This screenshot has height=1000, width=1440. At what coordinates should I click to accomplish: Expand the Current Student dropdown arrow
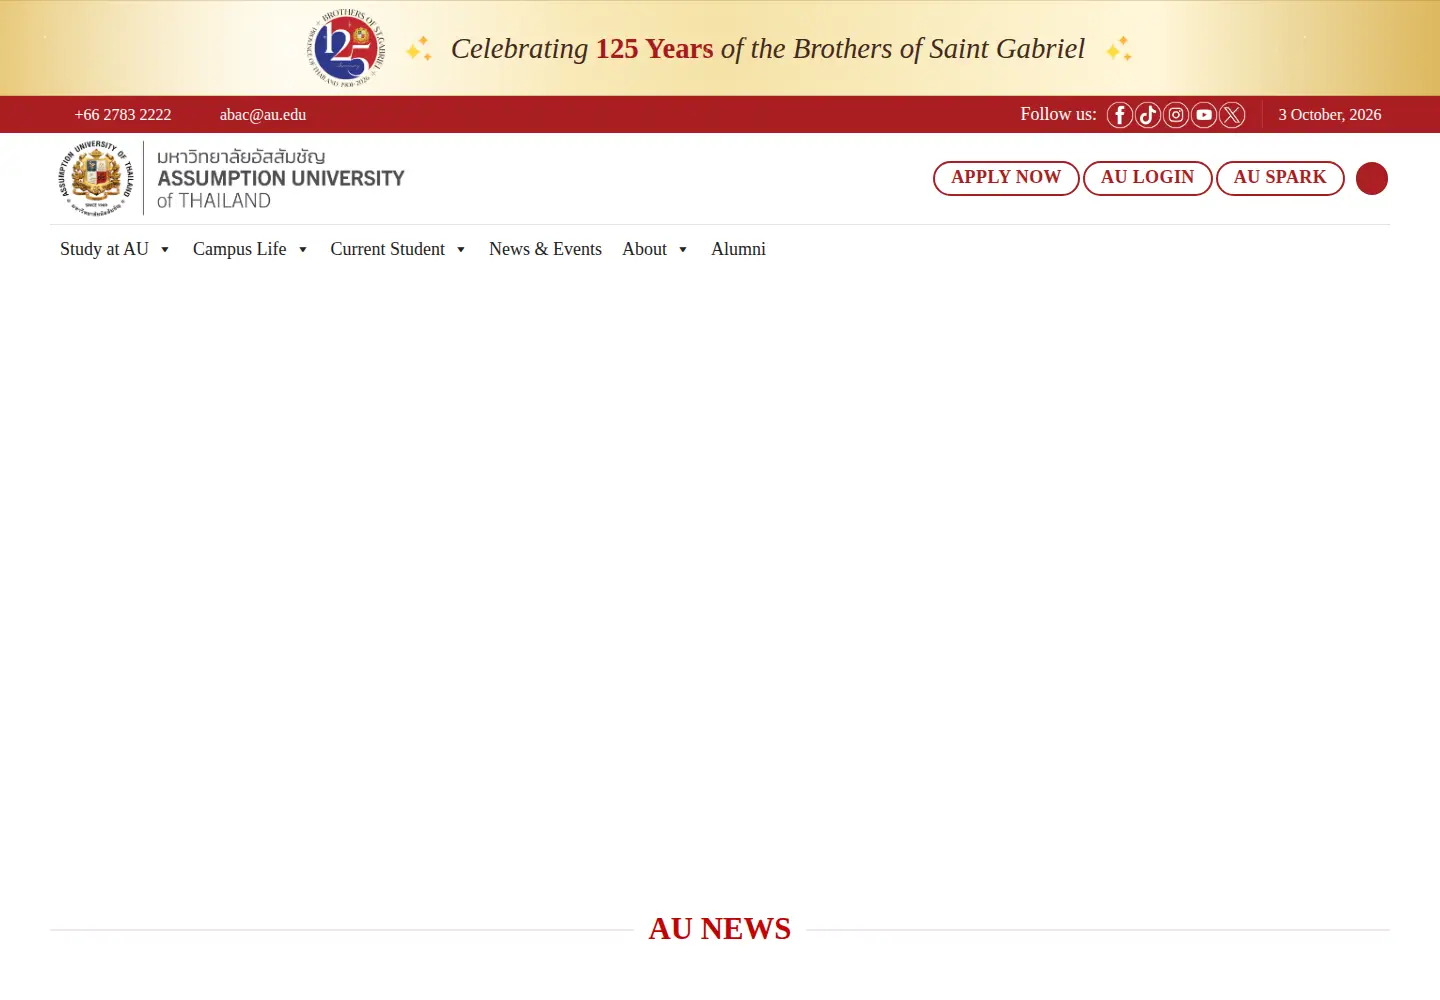pos(461,250)
